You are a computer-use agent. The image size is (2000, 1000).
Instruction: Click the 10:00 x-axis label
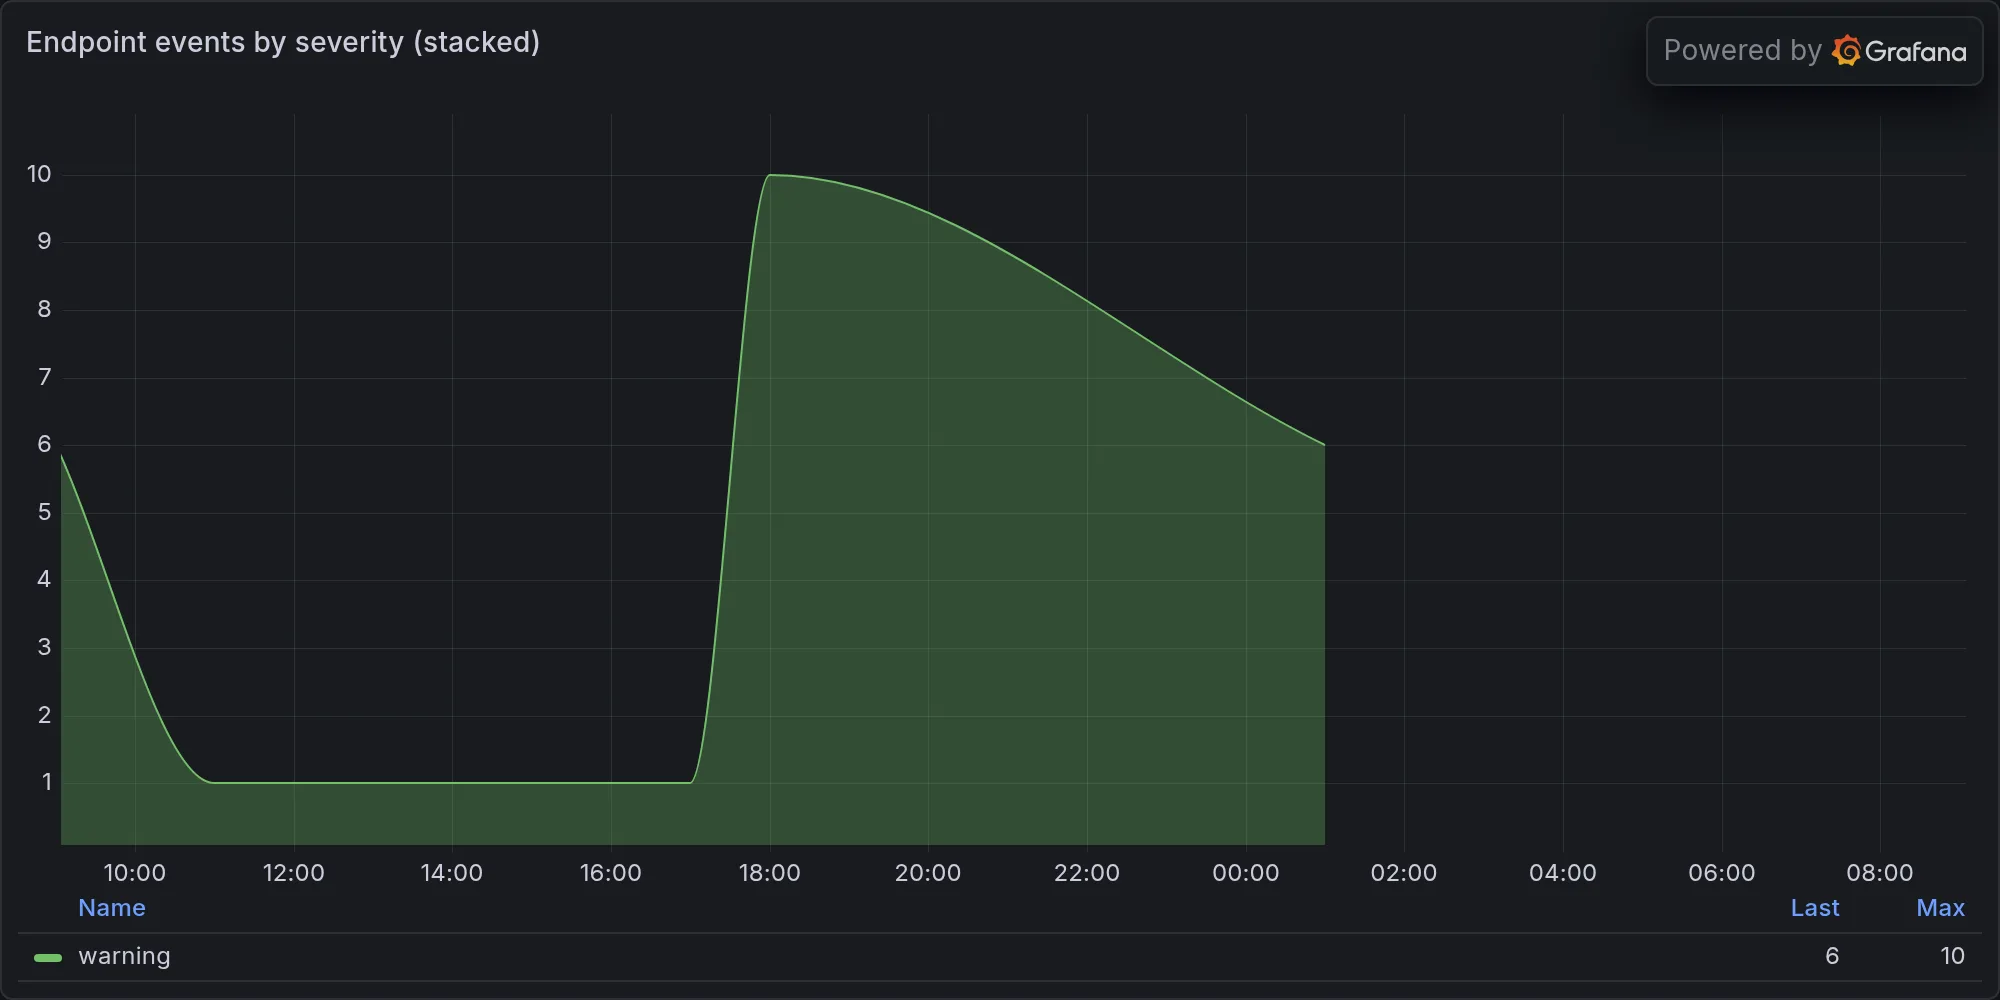coord(135,873)
